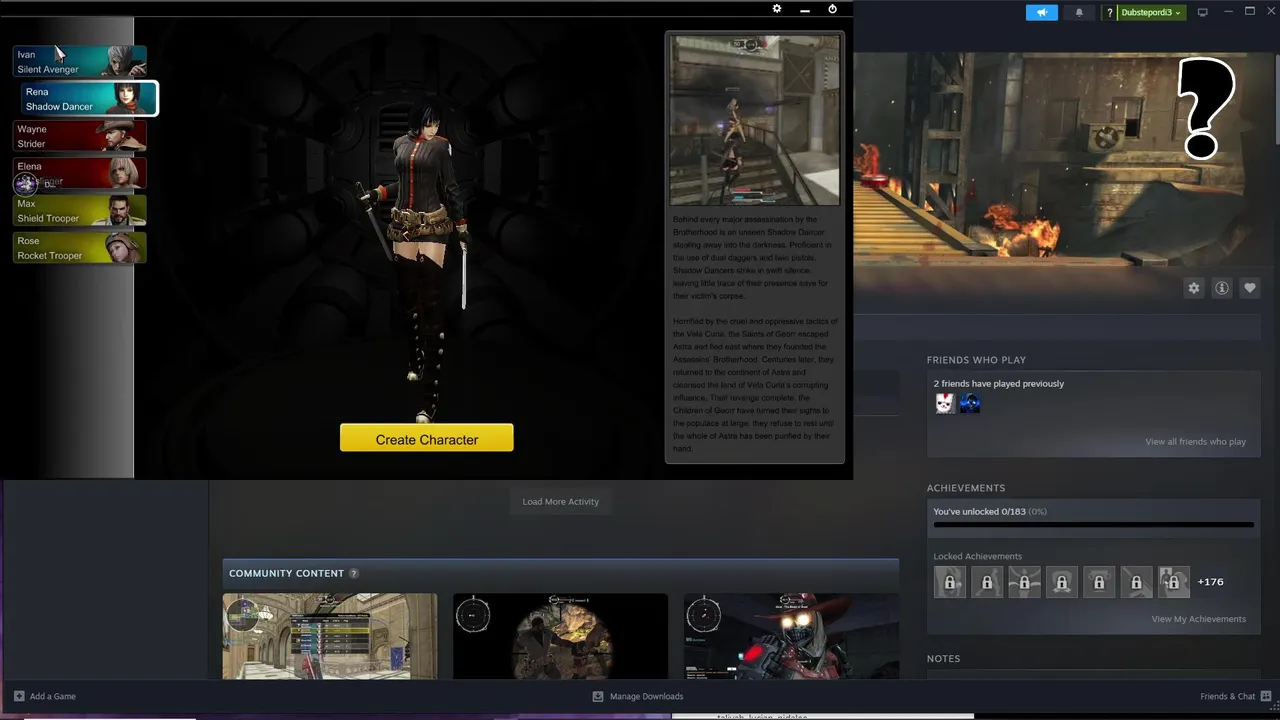Open third community screenshot with red-eyed cowboy
The width and height of the screenshot is (1280, 720).
click(x=791, y=637)
